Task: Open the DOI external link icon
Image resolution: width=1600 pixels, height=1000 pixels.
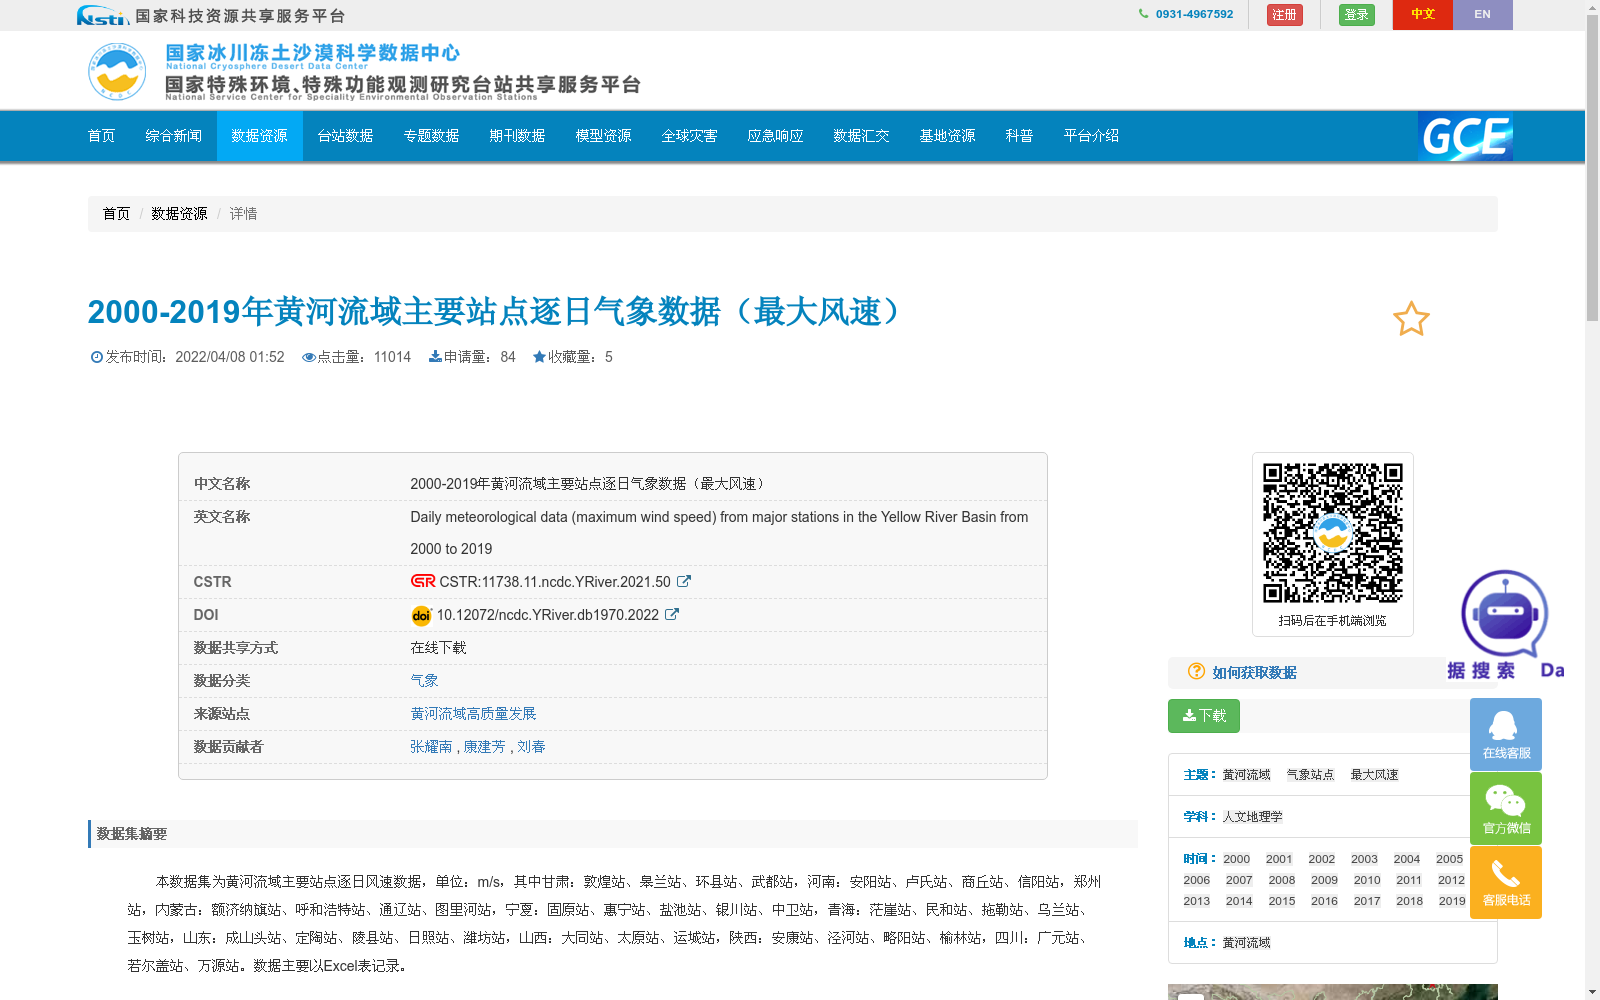Action: tap(672, 614)
